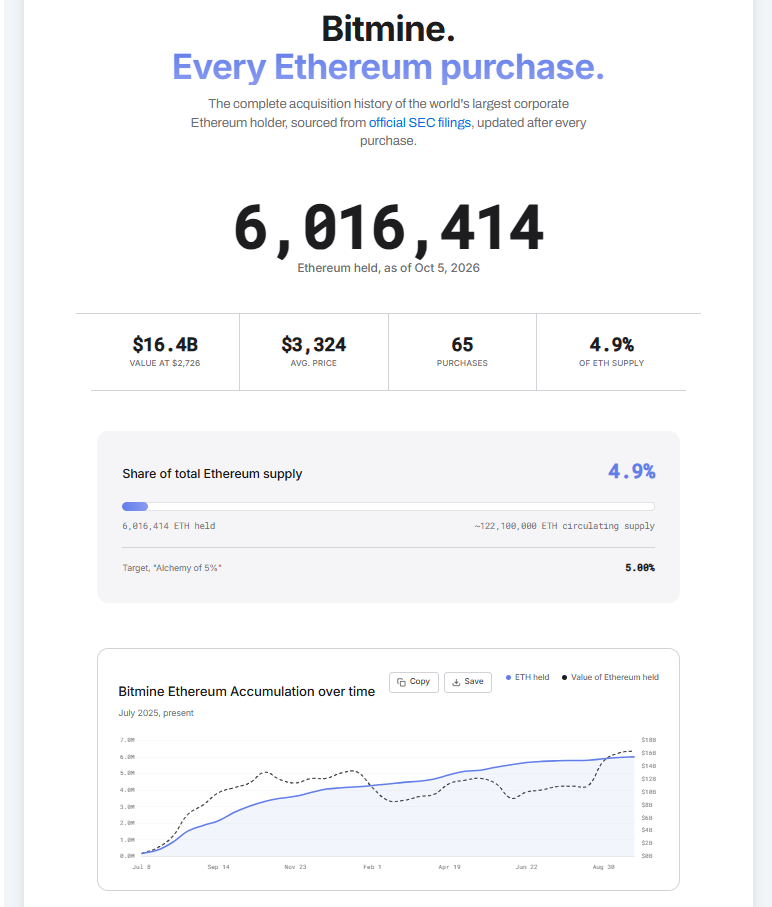This screenshot has width=772, height=907.
Task: Click the 7.0M left axis label
Action: pos(127,740)
